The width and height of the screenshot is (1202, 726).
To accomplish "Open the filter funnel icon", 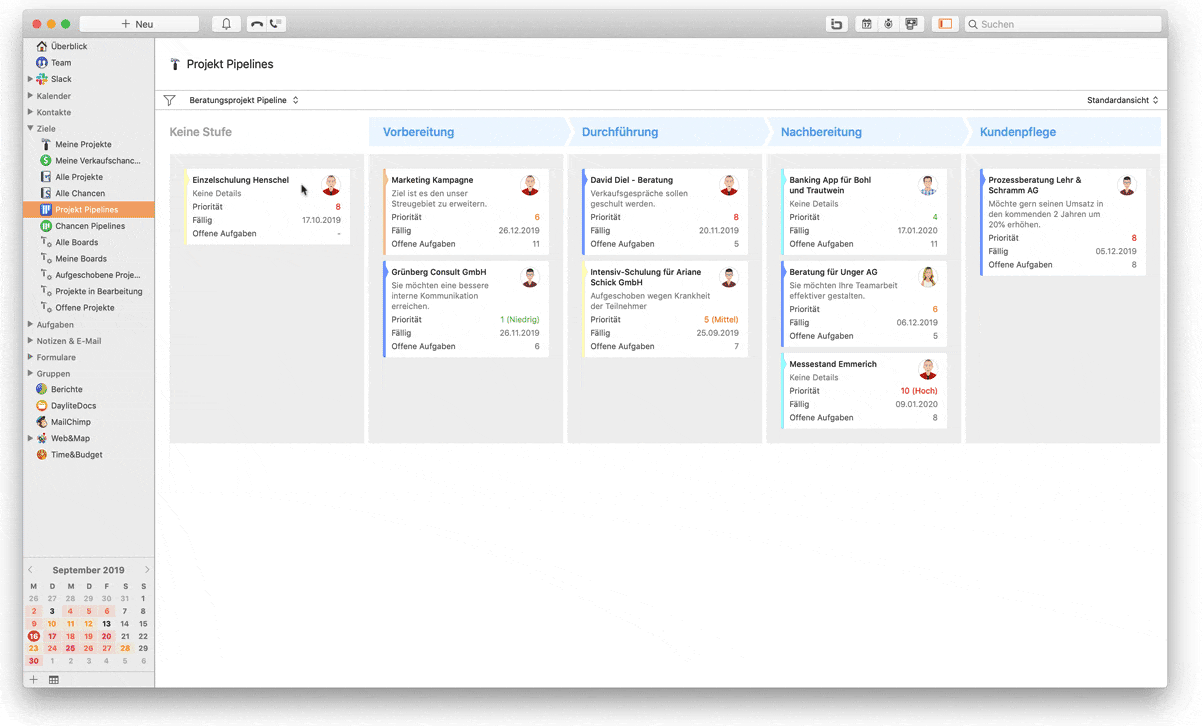I will click(x=169, y=100).
